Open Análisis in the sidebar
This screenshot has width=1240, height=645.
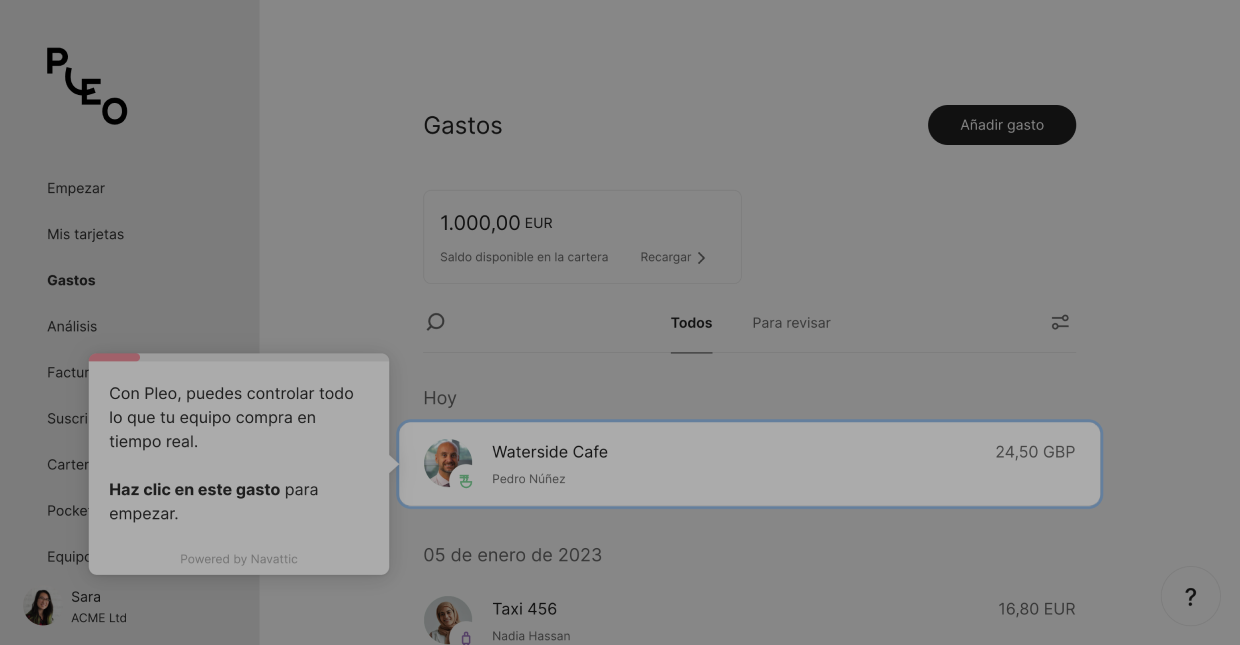[x=72, y=326]
